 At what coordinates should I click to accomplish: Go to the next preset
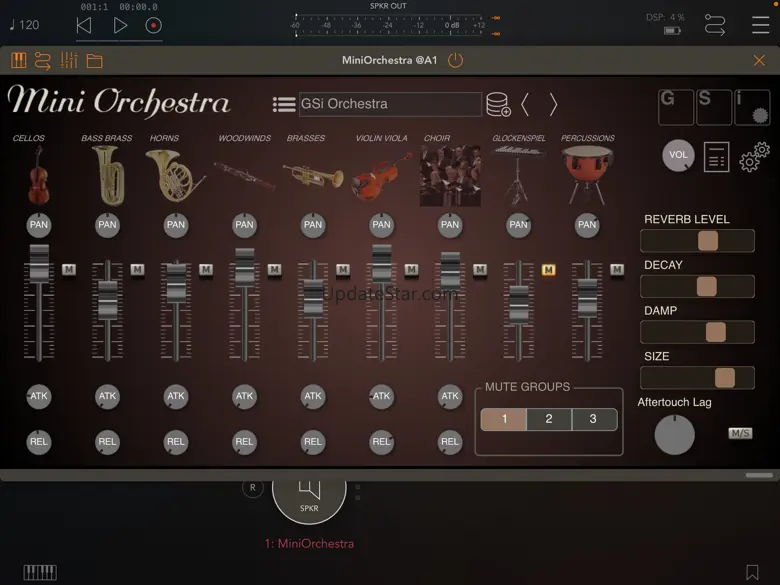[553, 104]
